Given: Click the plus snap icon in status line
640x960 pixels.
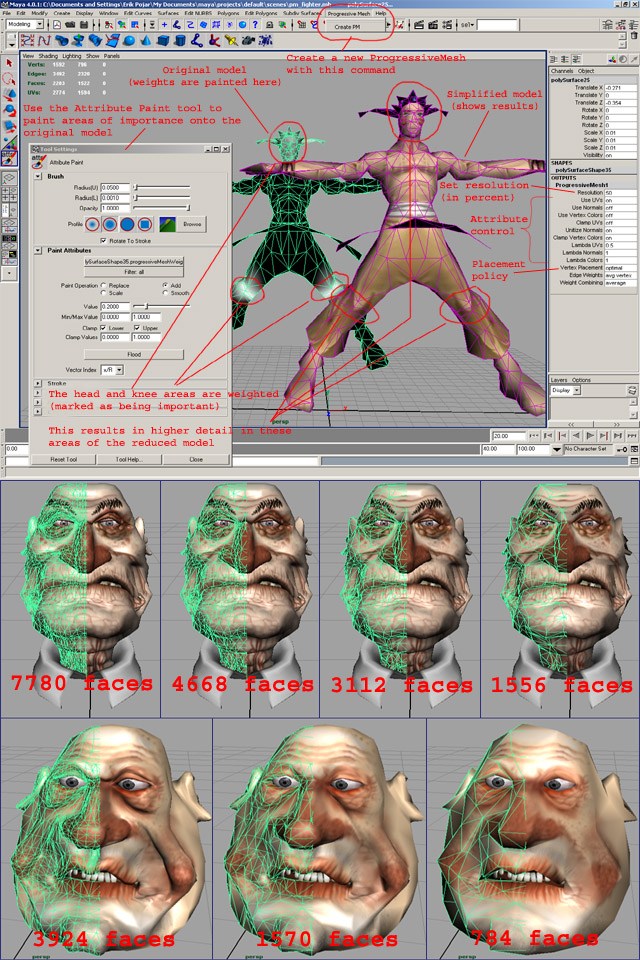Looking at the screenshot, I should (164, 25).
